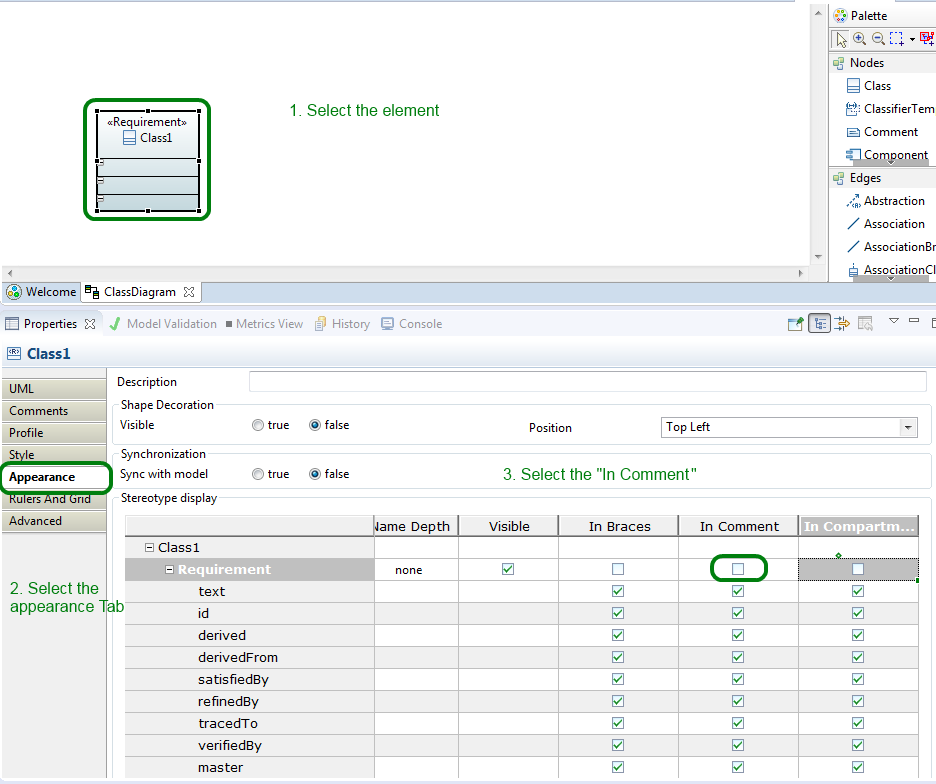Viewport: 936px width, 784px height.
Task: Click the Name Depth cell showing none
Action: tap(417, 570)
